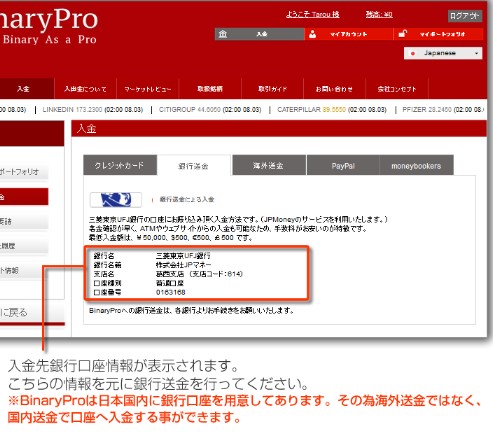Open the マーケットレビュー menu item
493x435 pixels.
[148, 89]
